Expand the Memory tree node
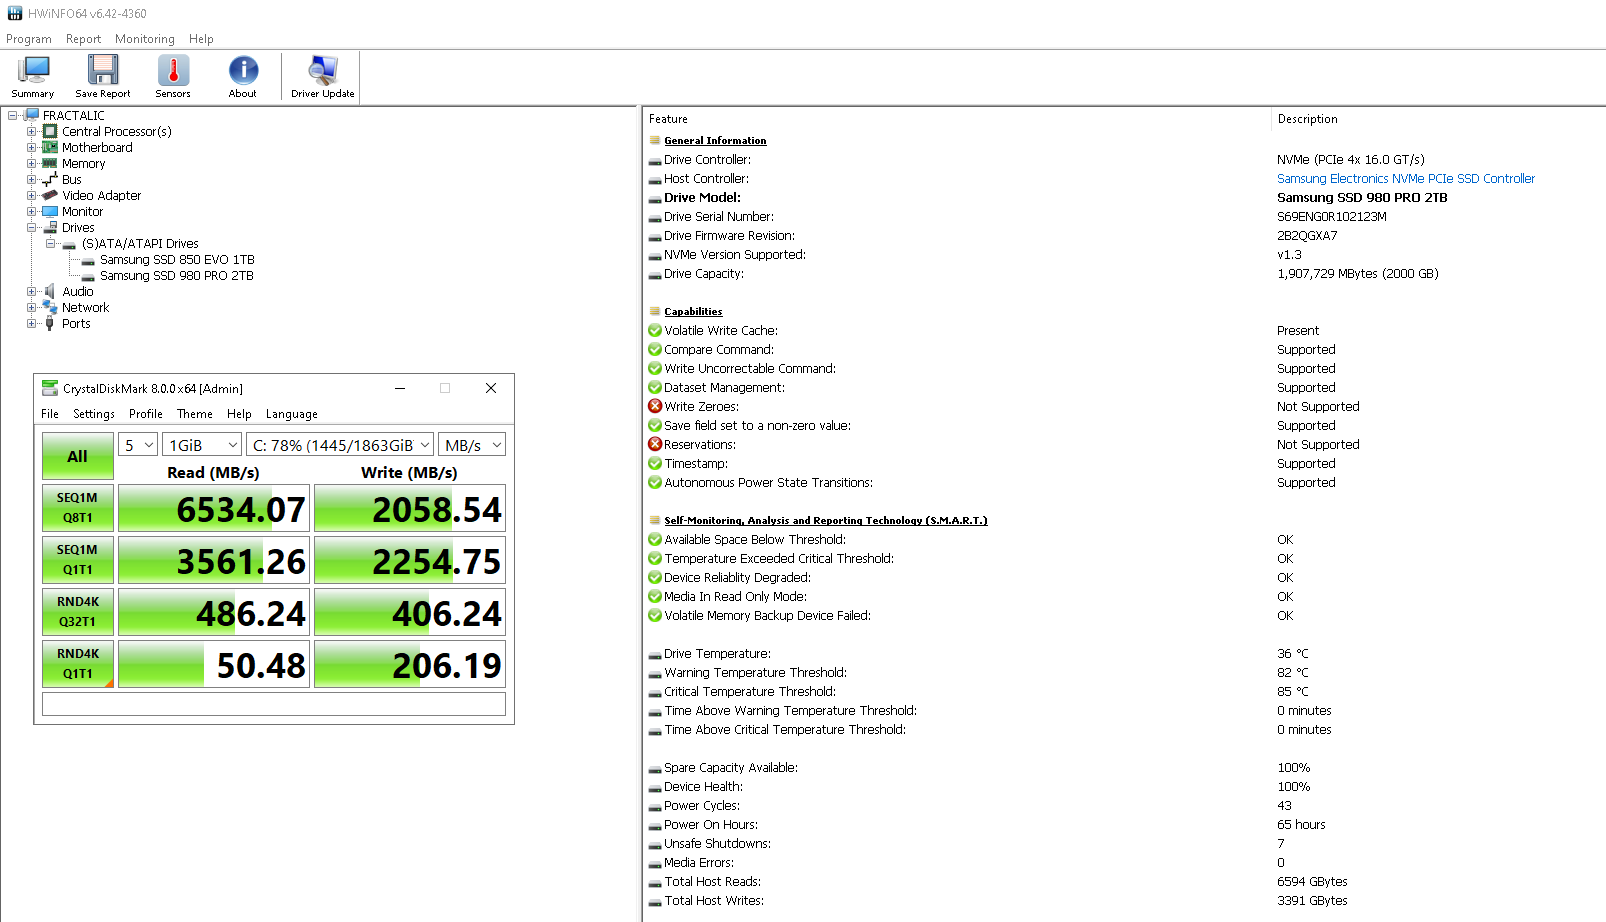The width and height of the screenshot is (1606, 922). (x=31, y=163)
